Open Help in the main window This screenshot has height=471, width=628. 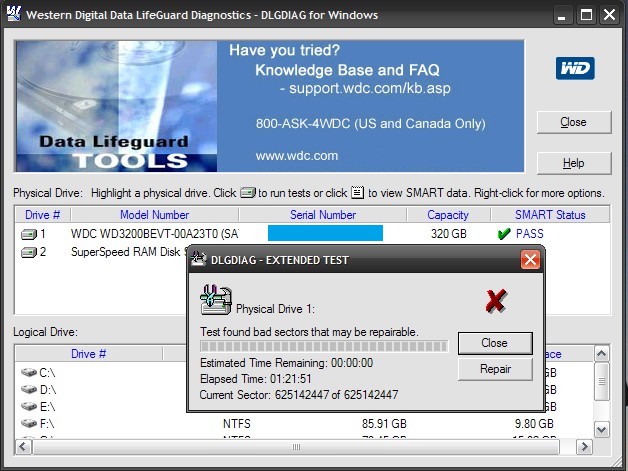coord(574,163)
